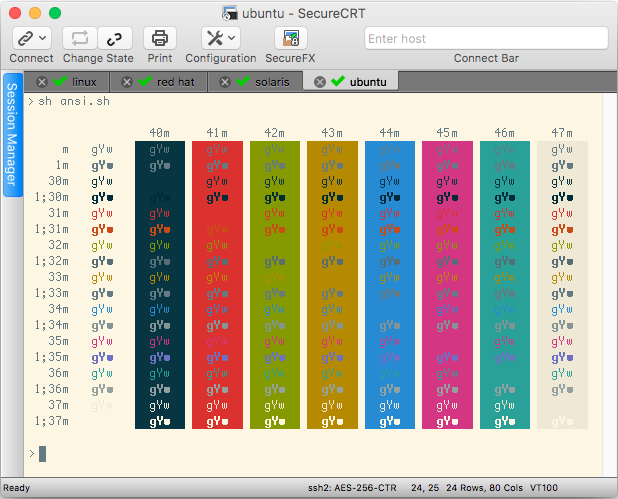This screenshot has width=618, height=499.
Task: Focus the Enter host field
Action: tap(486, 38)
